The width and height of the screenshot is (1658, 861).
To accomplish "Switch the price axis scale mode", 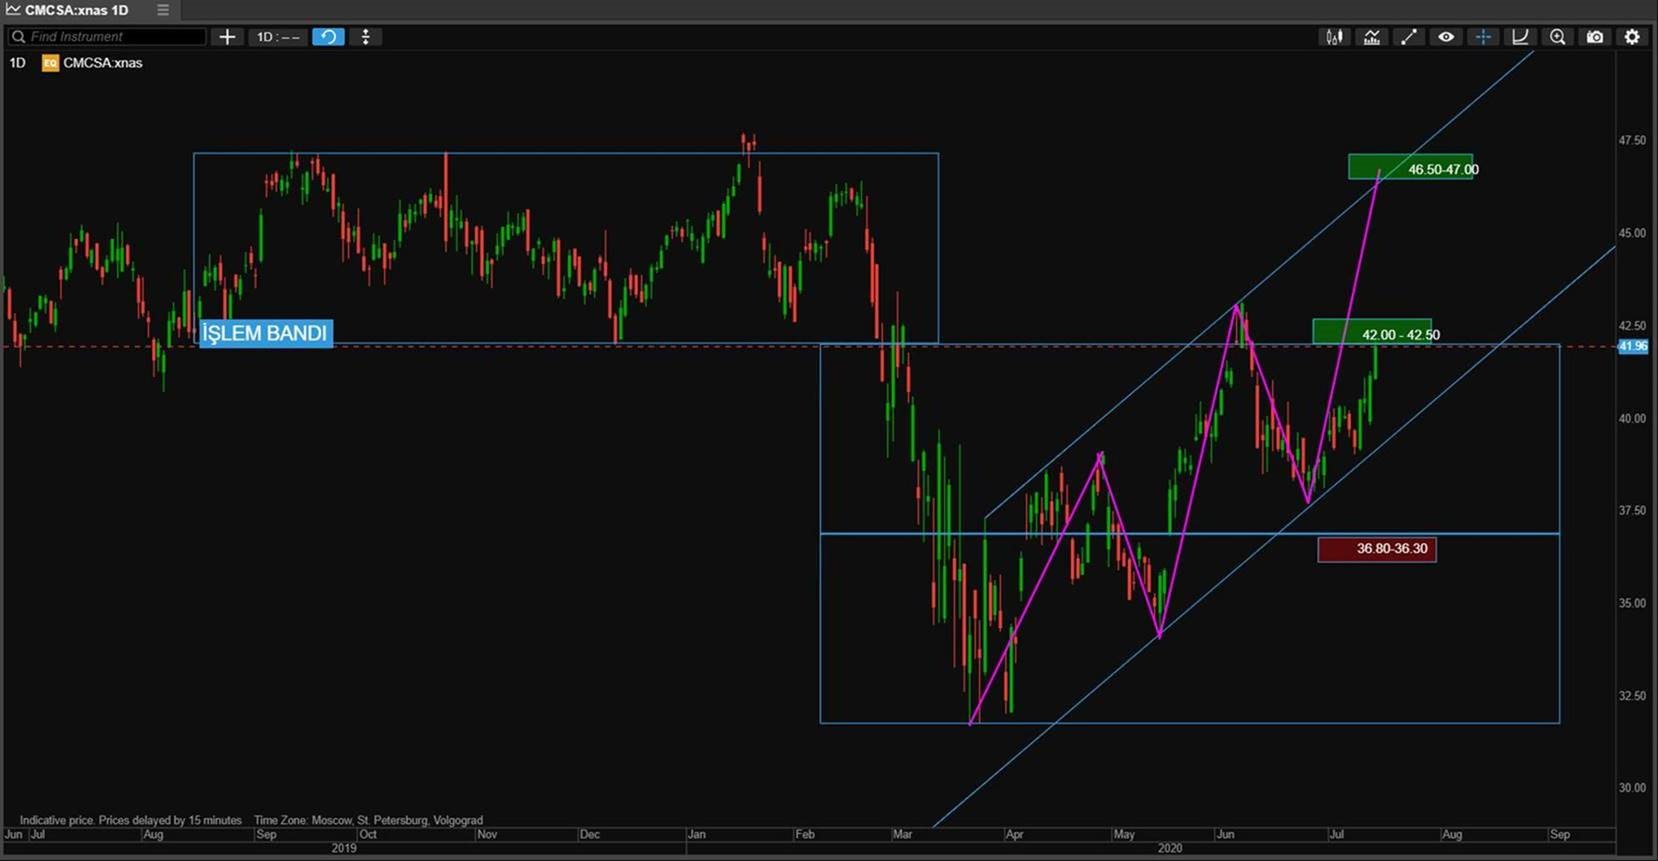I will [1520, 37].
